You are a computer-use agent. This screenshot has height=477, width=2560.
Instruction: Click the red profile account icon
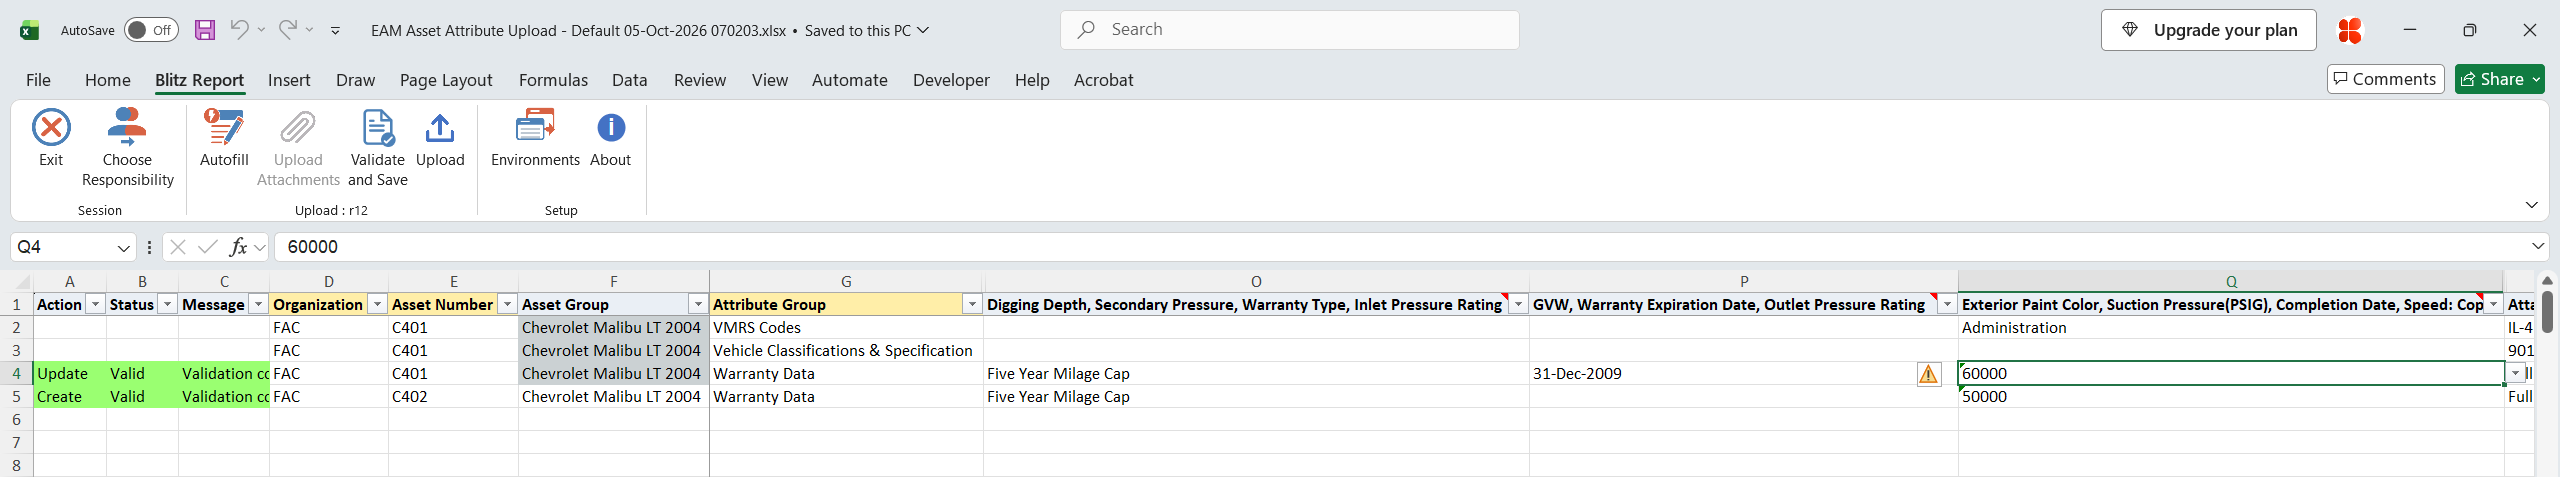pos(2350,30)
